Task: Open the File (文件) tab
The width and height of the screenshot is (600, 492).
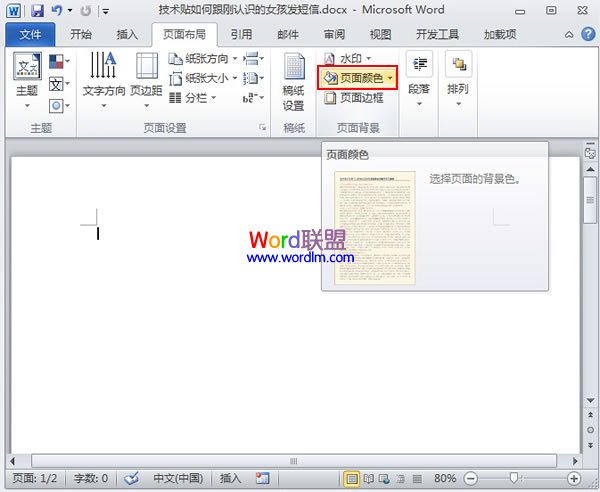Action: [30, 35]
